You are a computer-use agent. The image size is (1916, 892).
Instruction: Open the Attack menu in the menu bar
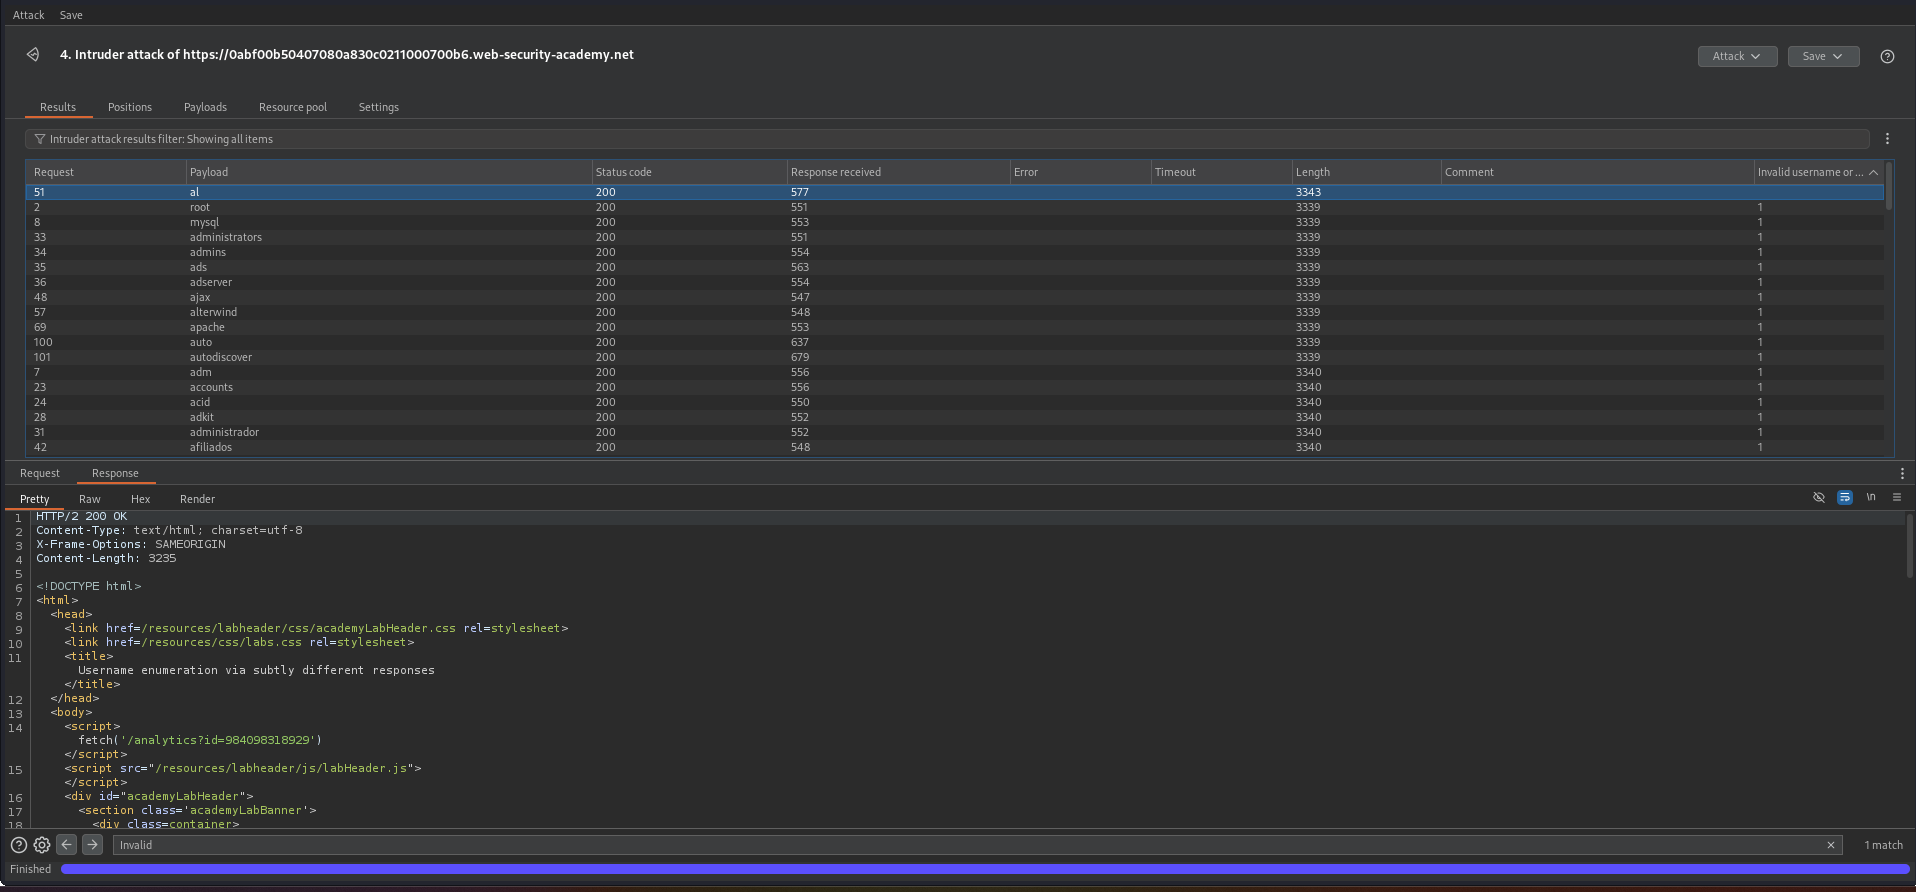(28, 15)
